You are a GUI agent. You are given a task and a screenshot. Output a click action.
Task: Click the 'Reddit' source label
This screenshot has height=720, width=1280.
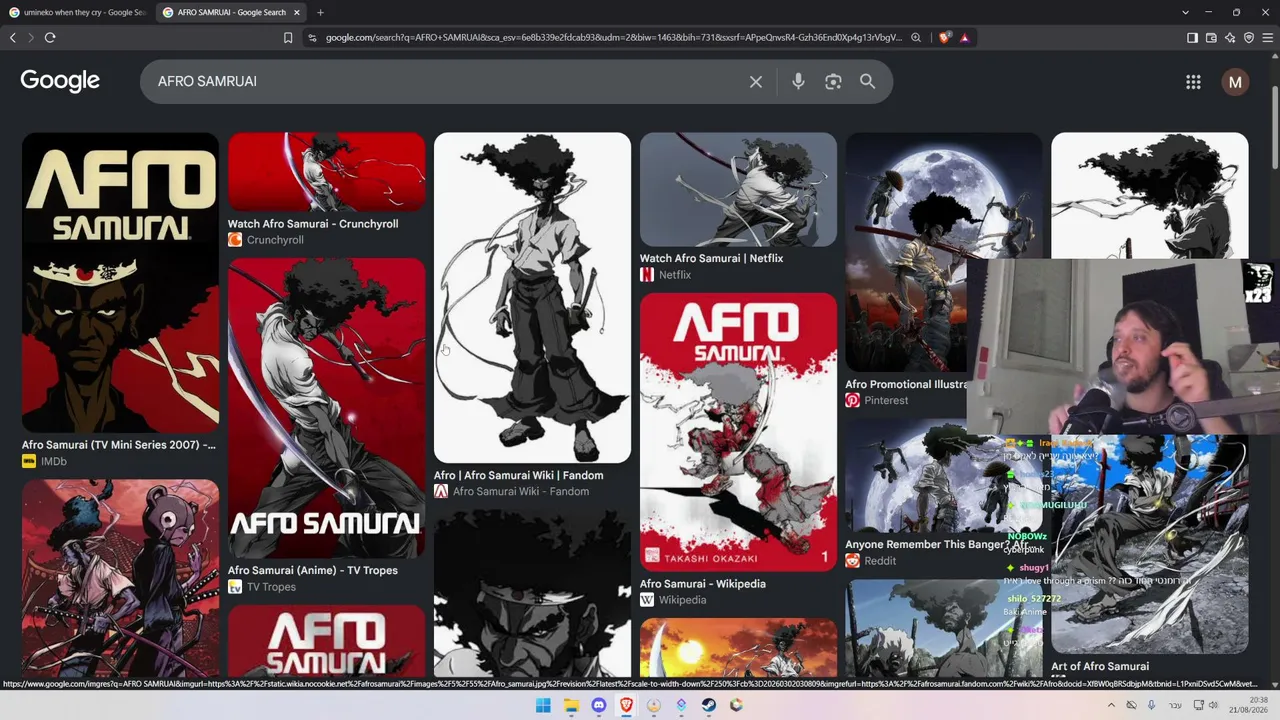pyautogui.click(x=880, y=561)
